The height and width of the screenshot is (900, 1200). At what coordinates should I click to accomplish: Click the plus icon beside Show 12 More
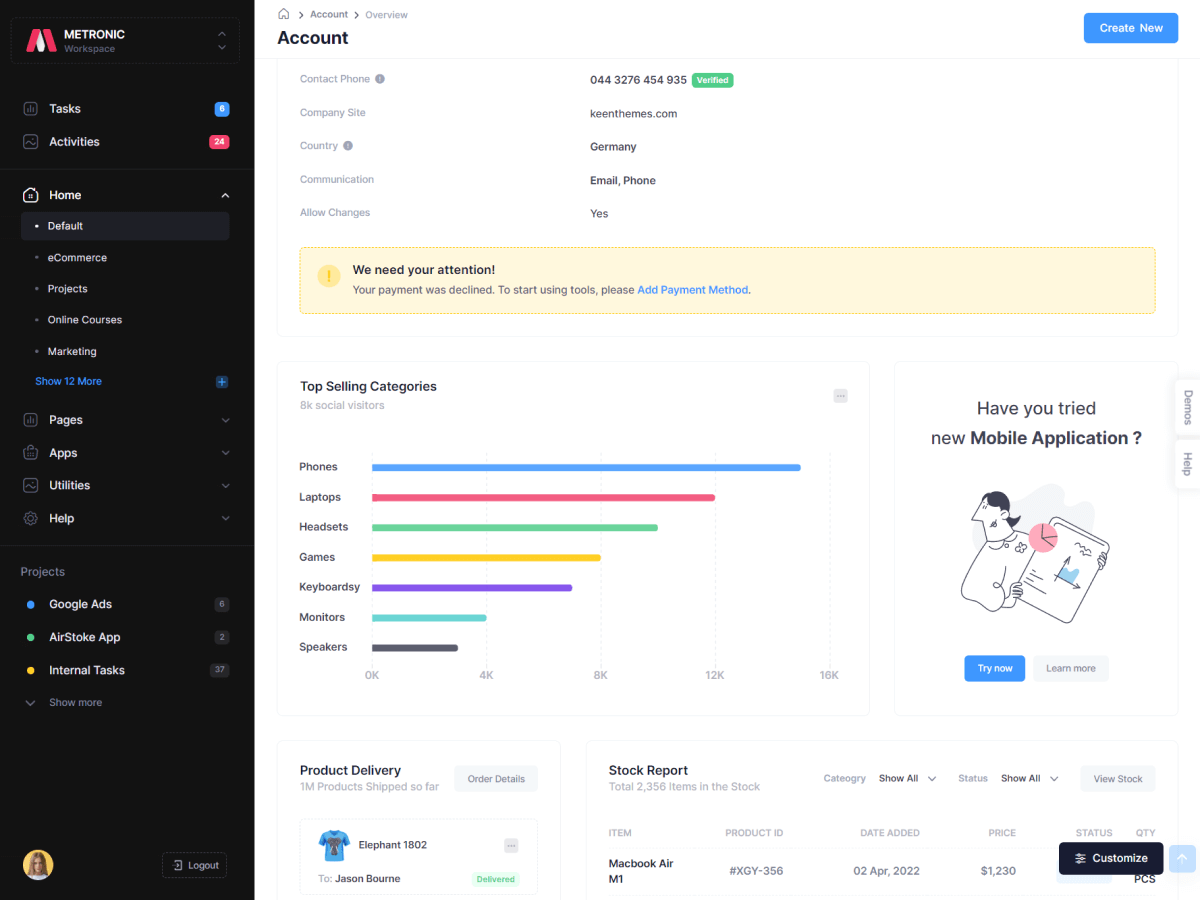pos(222,382)
